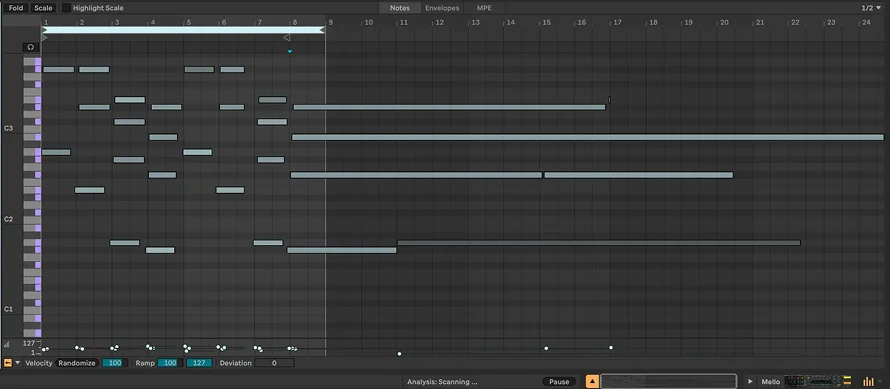Open the Mello device chain thumbnail

[x=812, y=381]
